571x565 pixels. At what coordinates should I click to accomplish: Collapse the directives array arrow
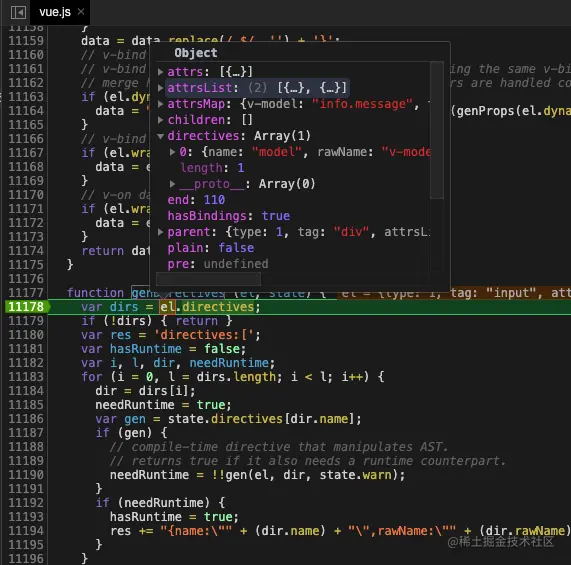click(160, 136)
